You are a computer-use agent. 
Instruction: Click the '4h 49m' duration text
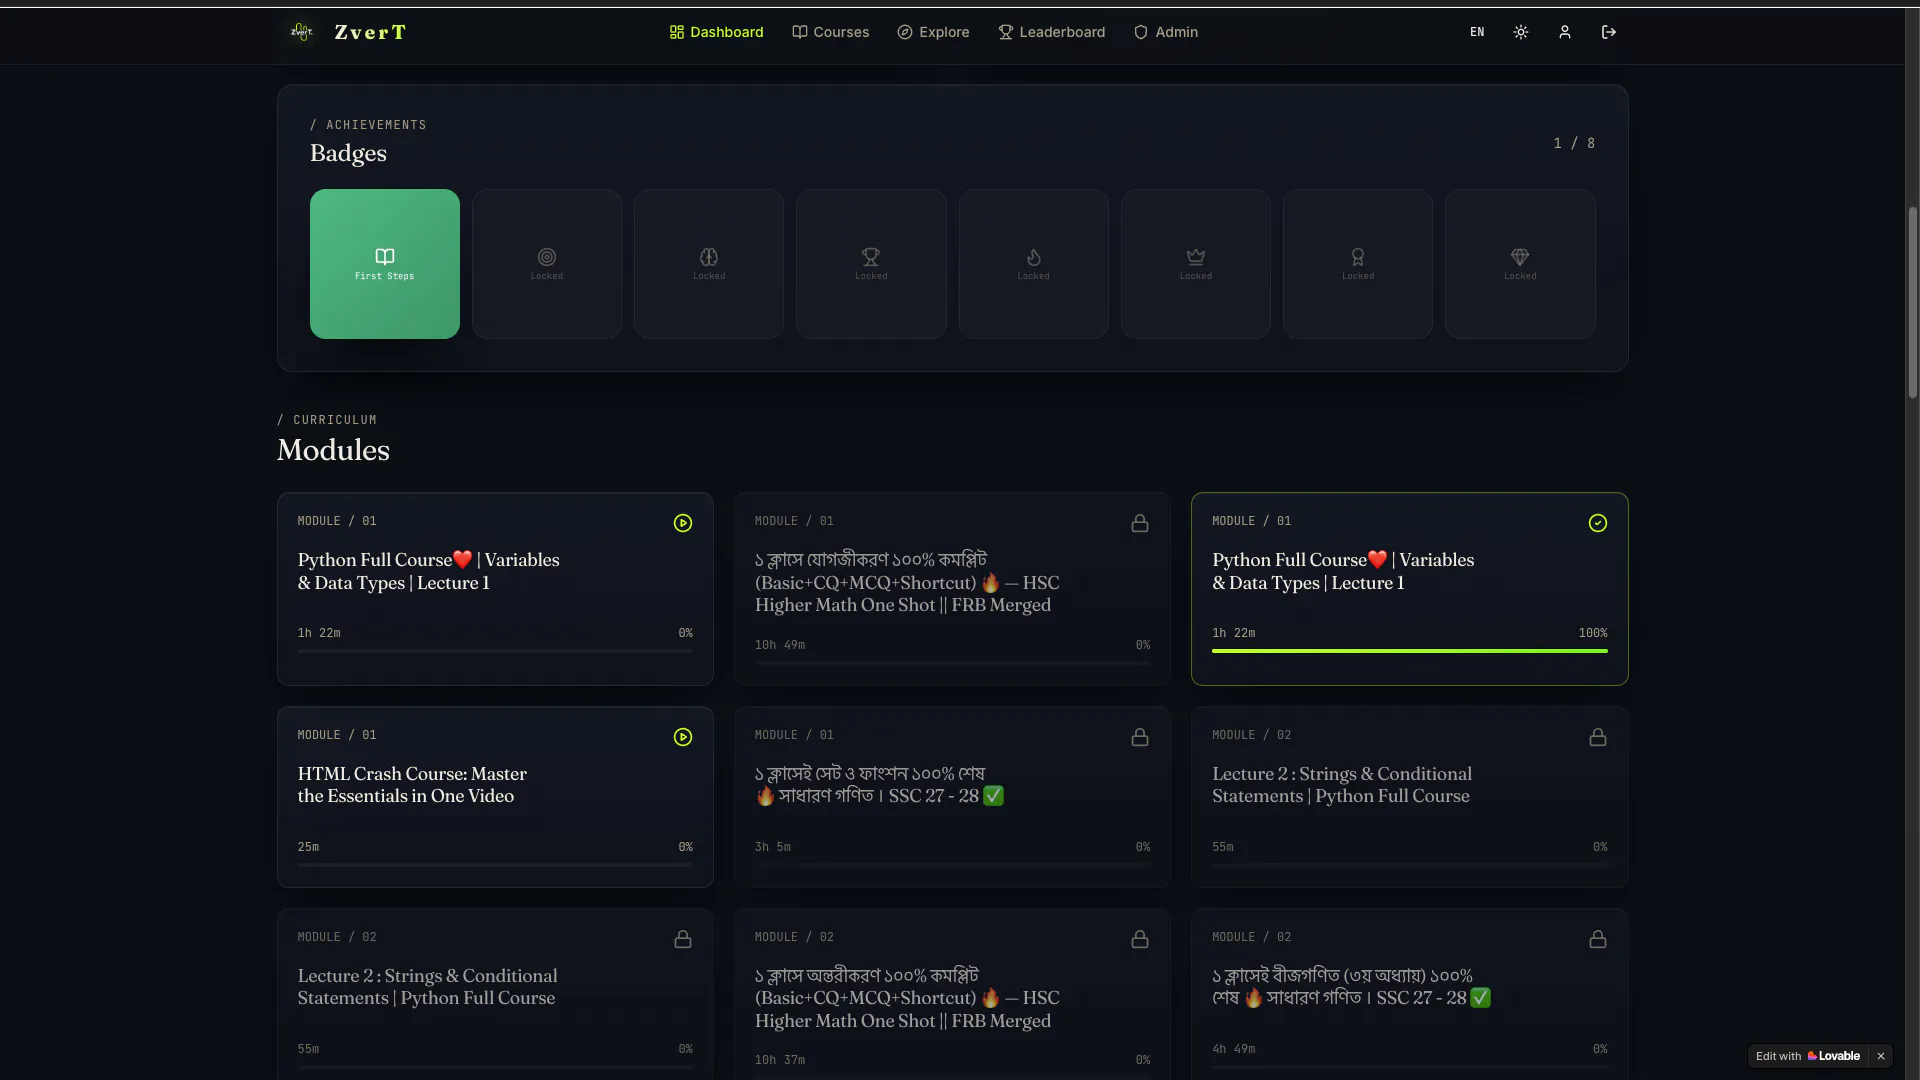coord(1233,1049)
